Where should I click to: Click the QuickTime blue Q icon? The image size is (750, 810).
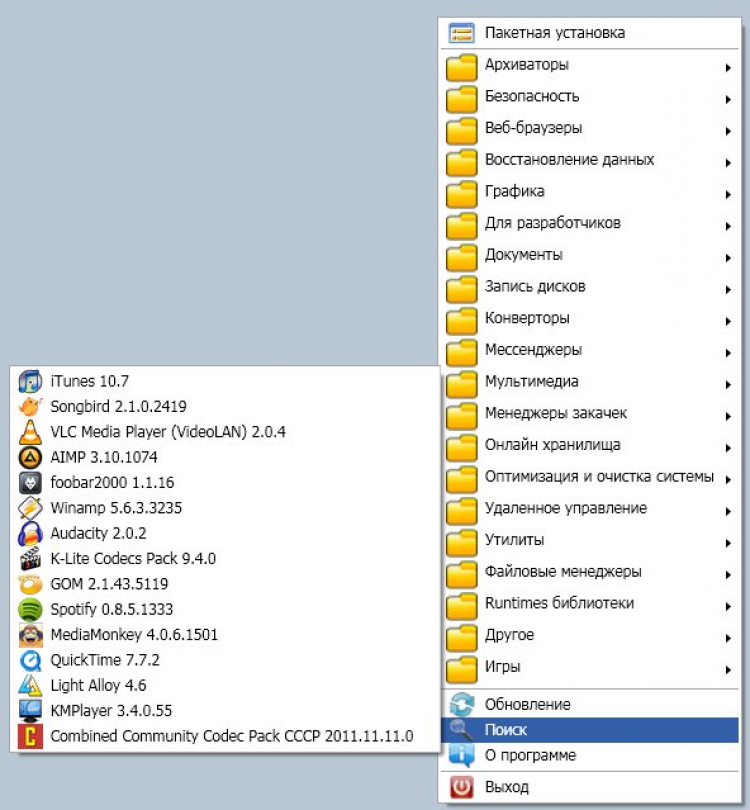point(30,660)
